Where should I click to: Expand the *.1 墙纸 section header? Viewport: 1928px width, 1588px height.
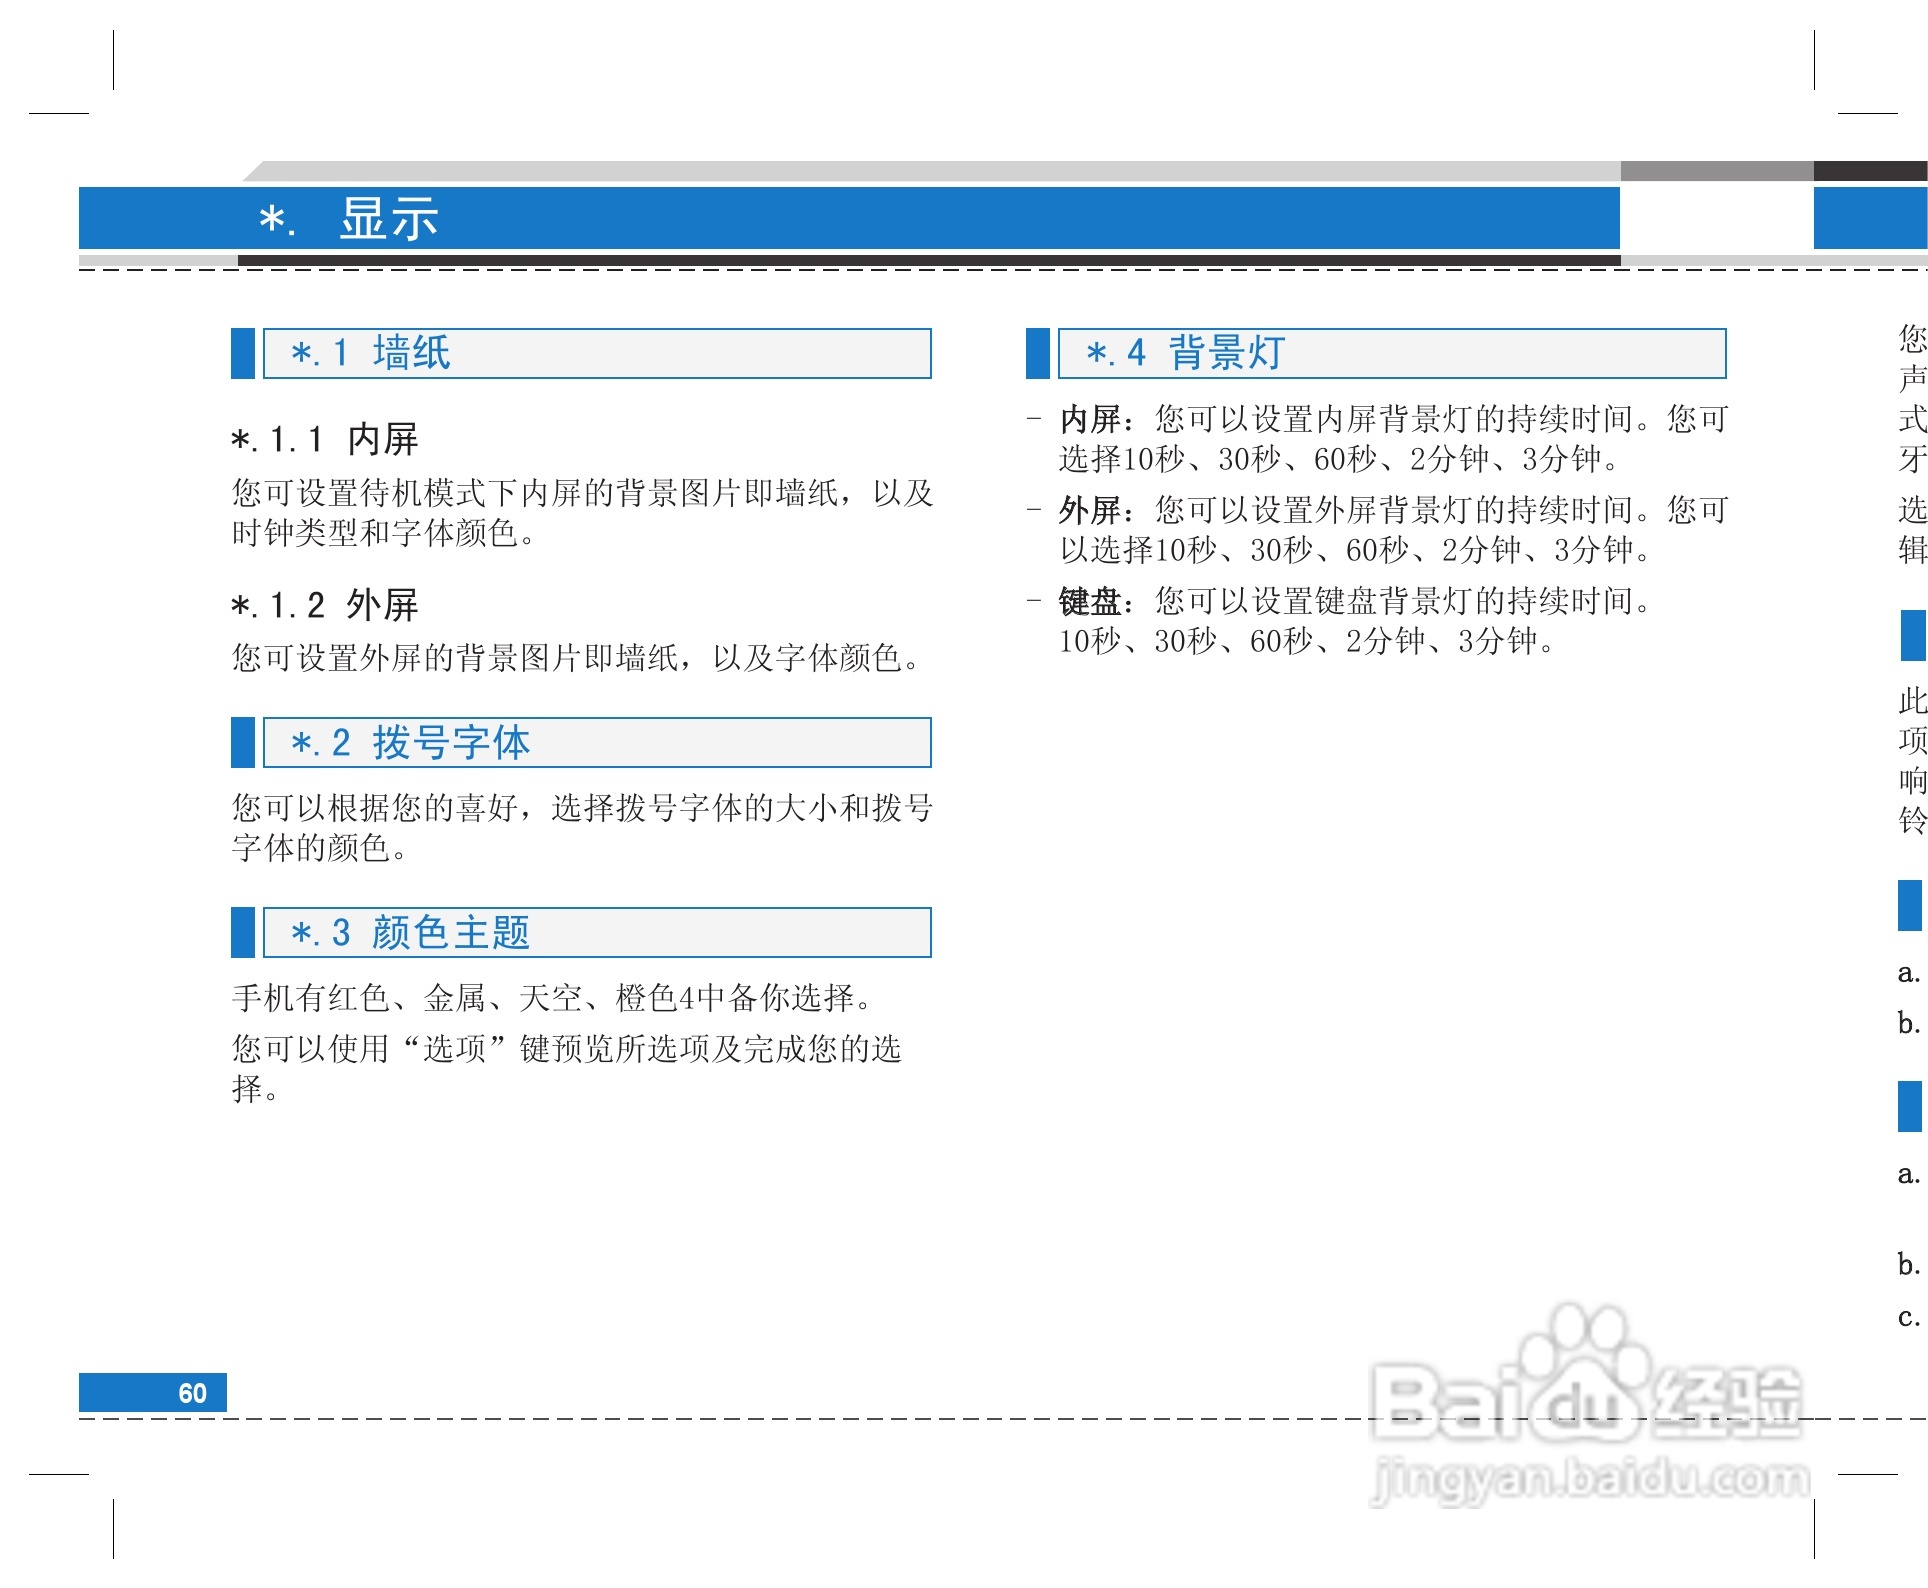click(595, 352)
